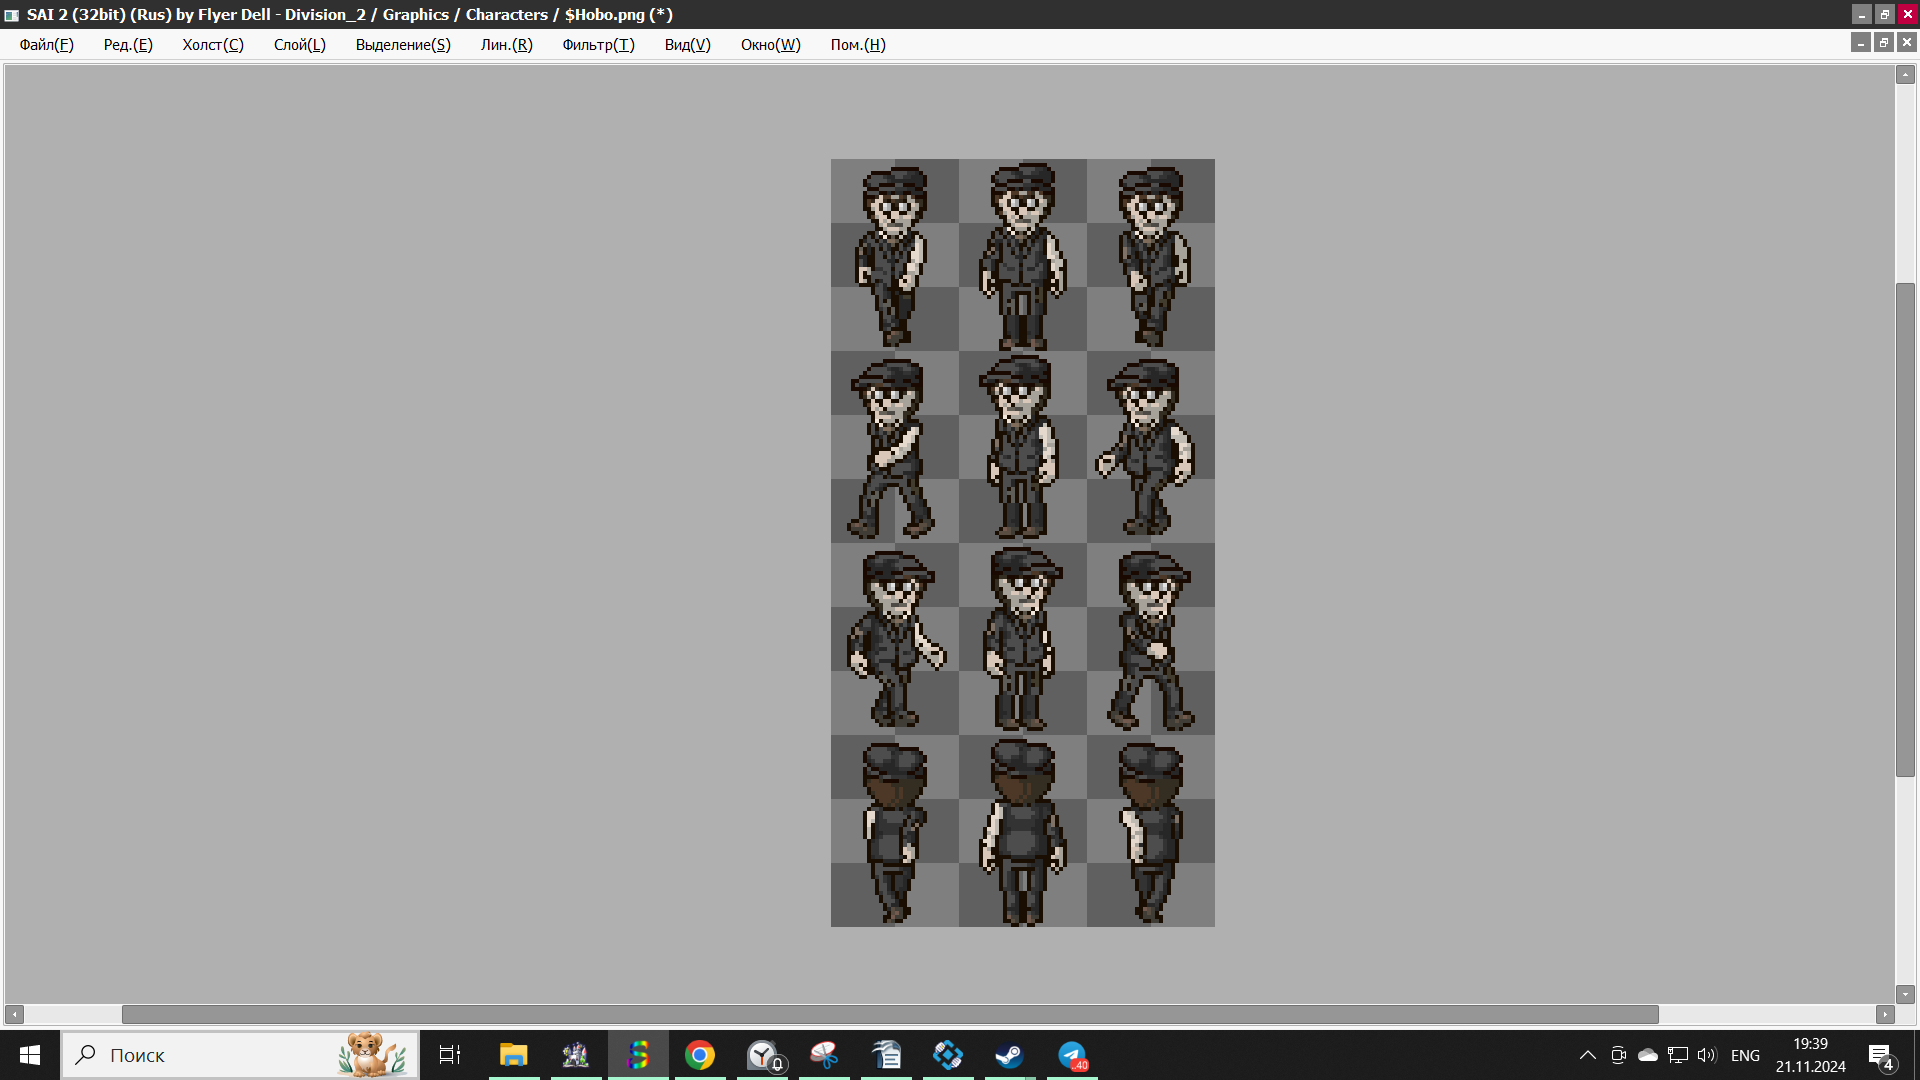Viewport: 1920px width, 1080px height.
Task: Open Steam from the taskbar
Action: 1009,1055
